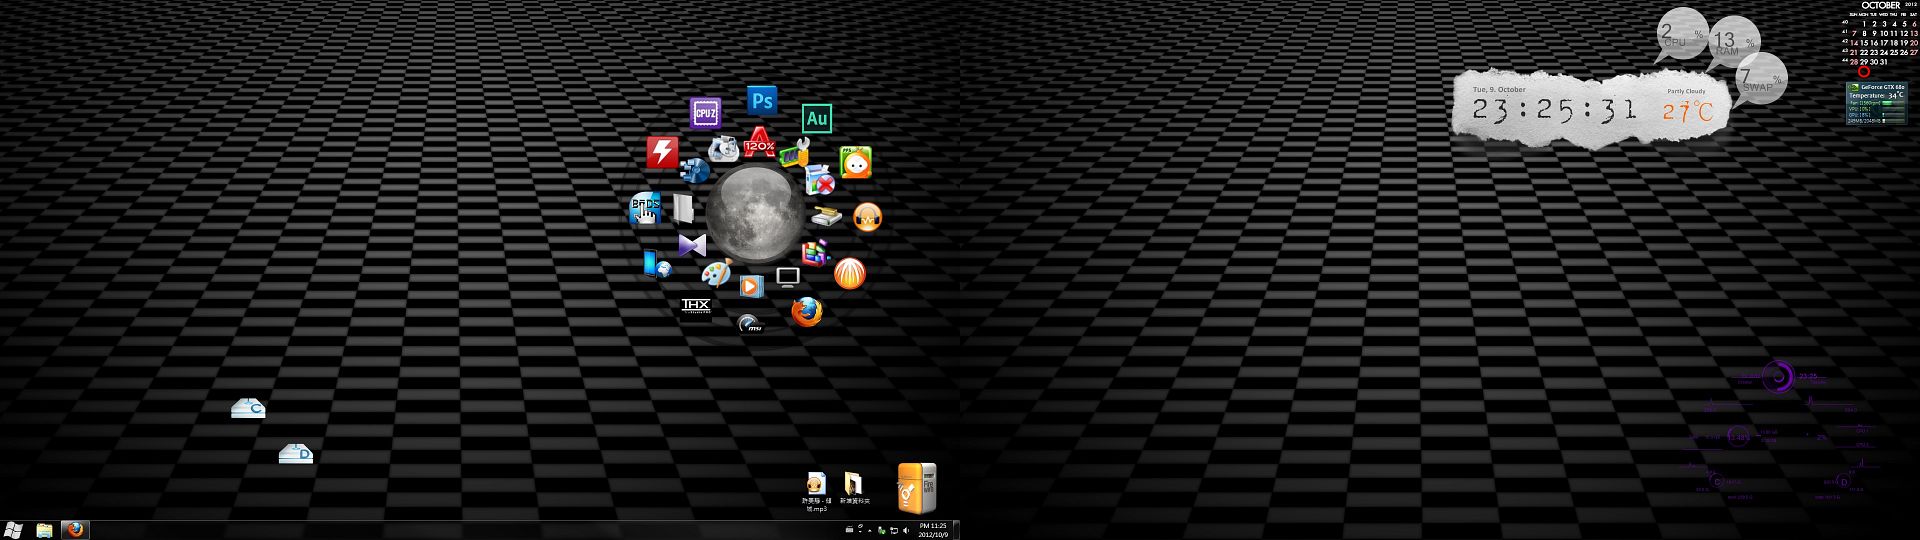1920x540 pixels.
Task: Open the orange headphones audio app icon
Action: click(x=867, y=216)
